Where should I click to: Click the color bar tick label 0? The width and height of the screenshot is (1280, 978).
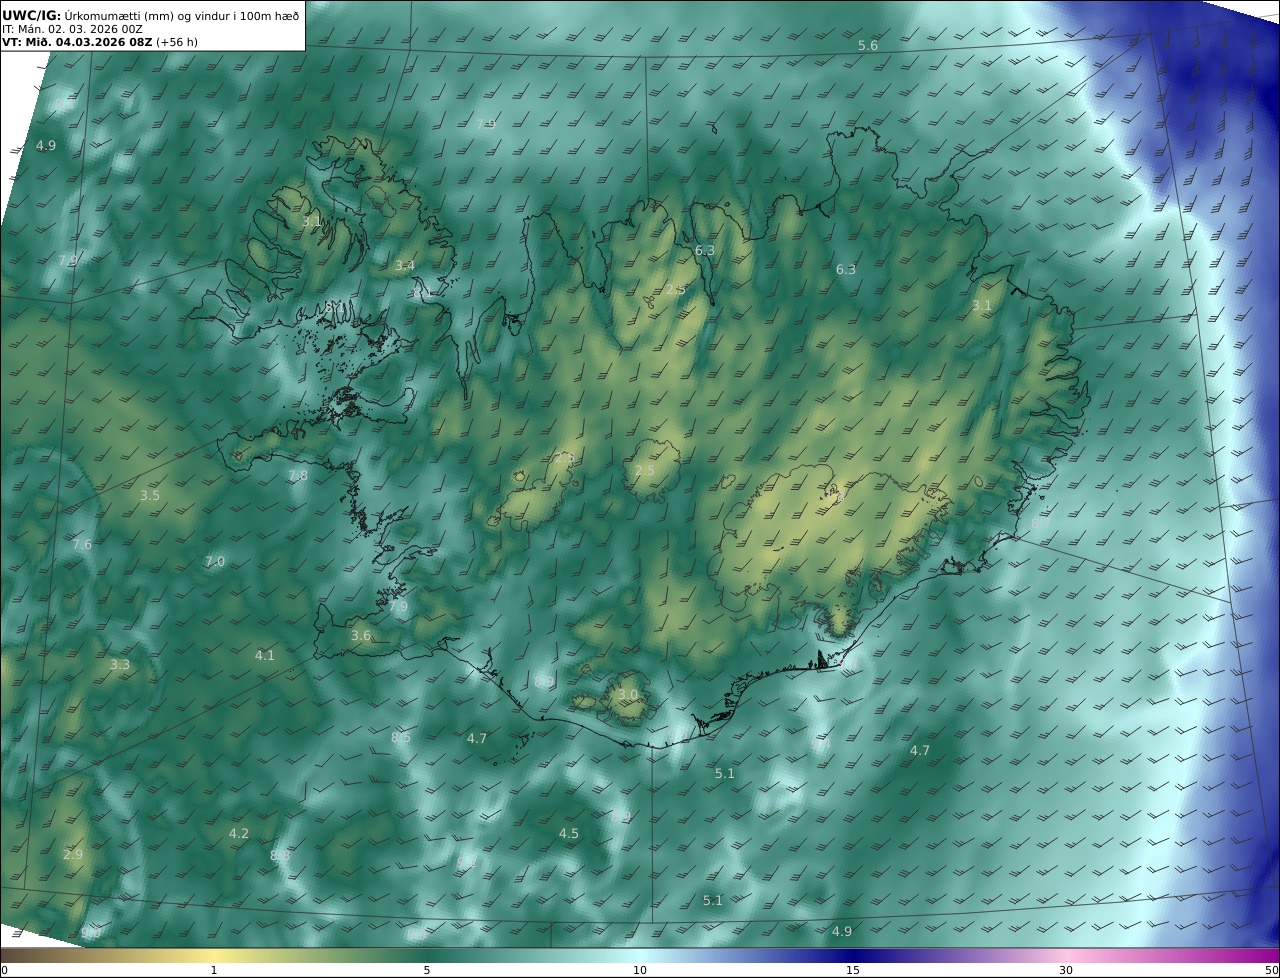click(x=4, y=970)
